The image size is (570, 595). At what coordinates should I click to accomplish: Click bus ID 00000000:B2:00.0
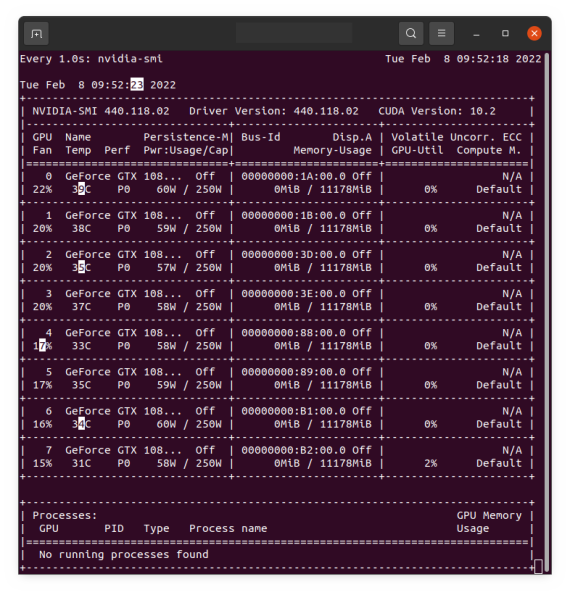[x=293, y=450]
